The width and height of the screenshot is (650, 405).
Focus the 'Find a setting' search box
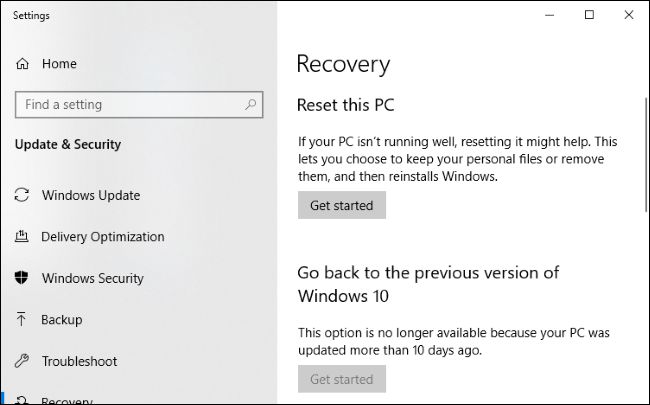pyautogui.click(x=130, y=104)
